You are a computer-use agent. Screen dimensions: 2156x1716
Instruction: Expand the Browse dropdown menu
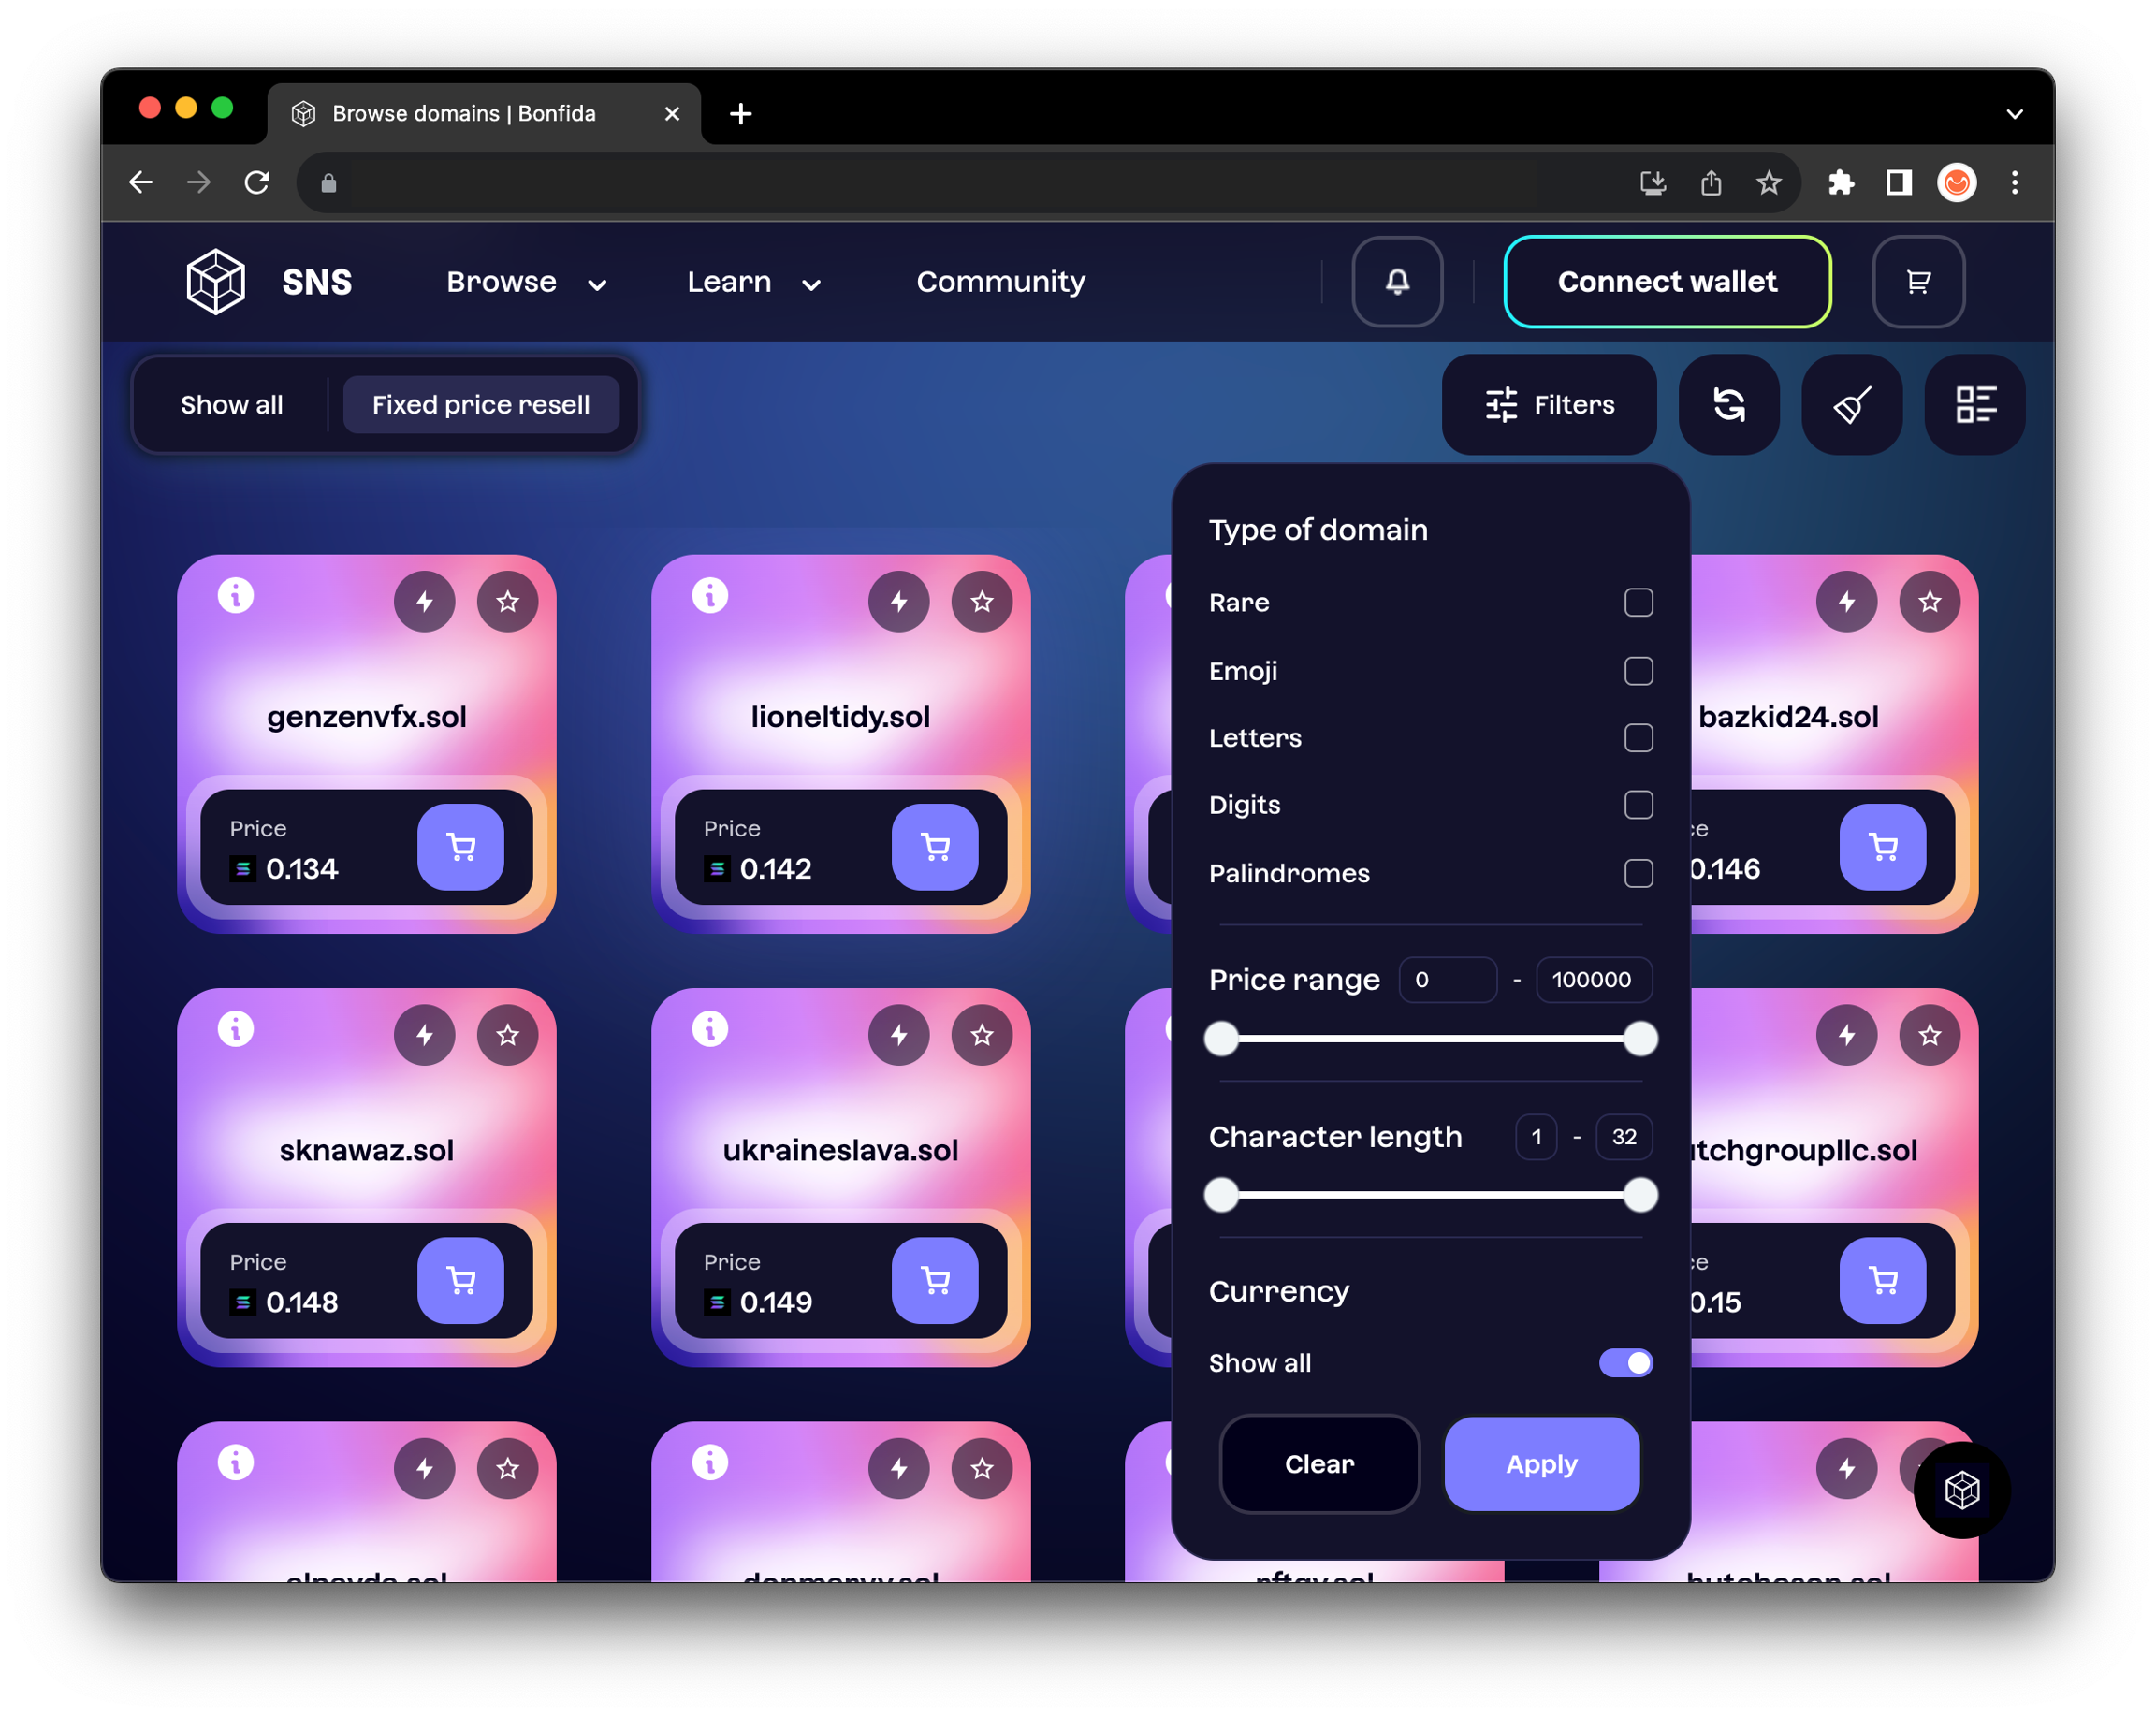[526, 282]
